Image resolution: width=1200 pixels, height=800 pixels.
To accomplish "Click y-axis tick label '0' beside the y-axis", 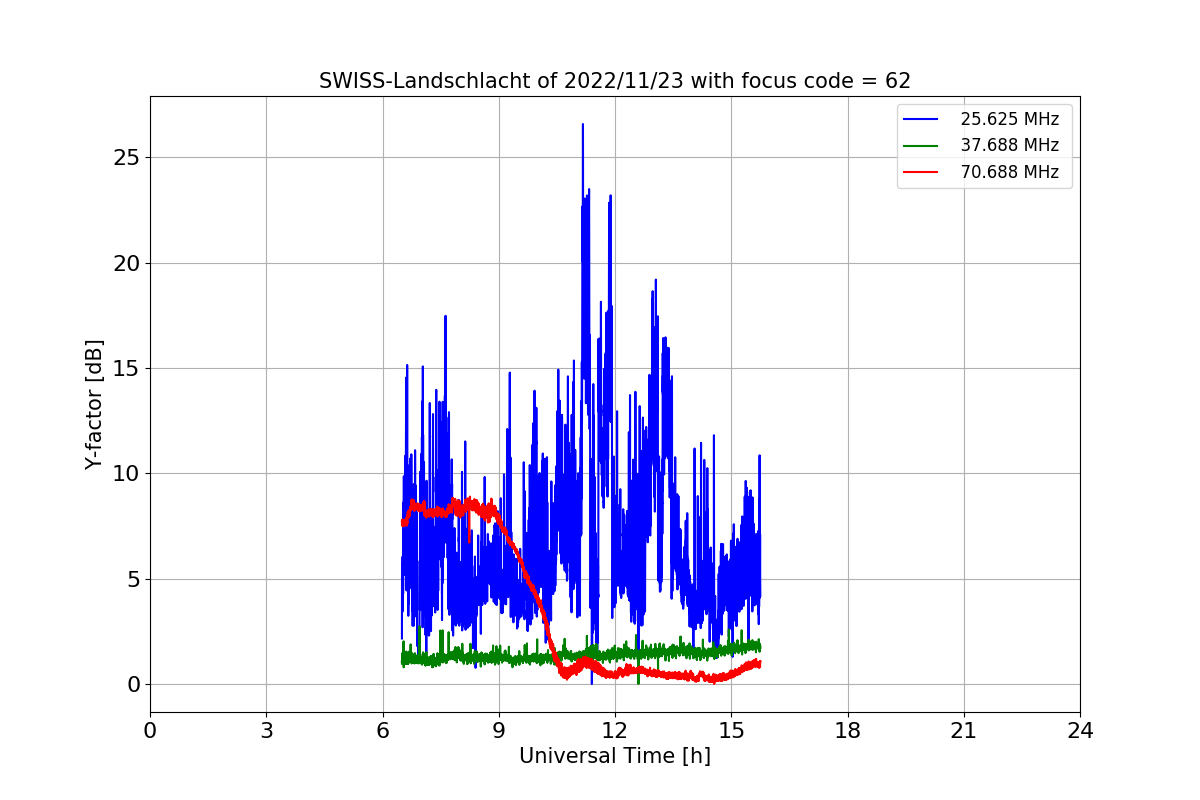I will coord(134,684).
